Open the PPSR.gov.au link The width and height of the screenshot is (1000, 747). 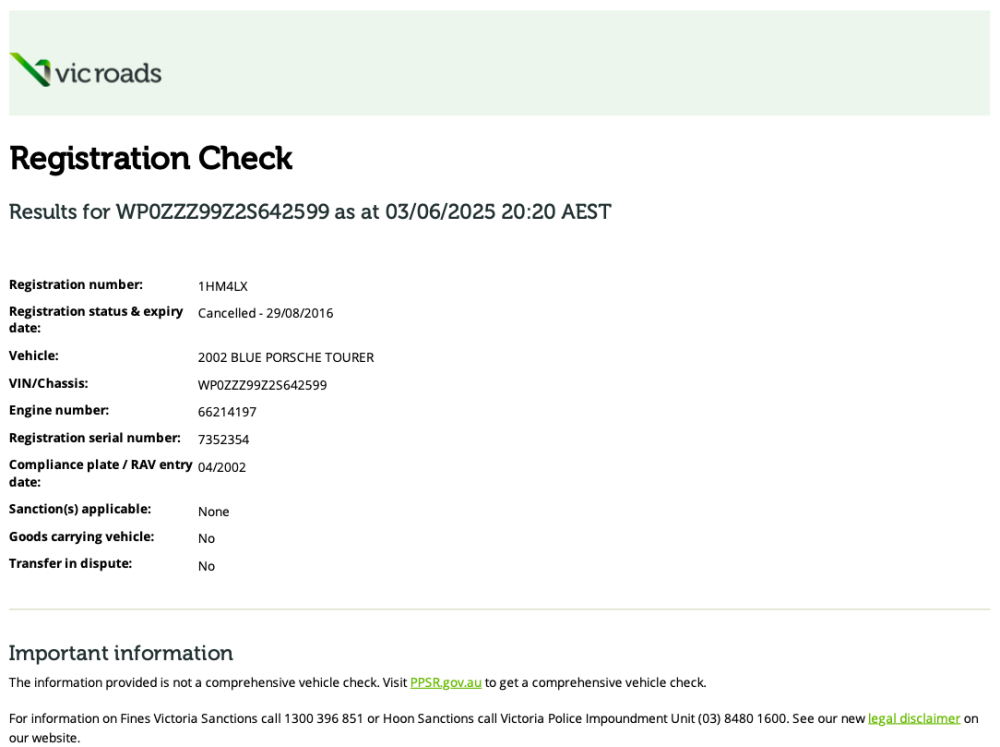tap(446, 683)
